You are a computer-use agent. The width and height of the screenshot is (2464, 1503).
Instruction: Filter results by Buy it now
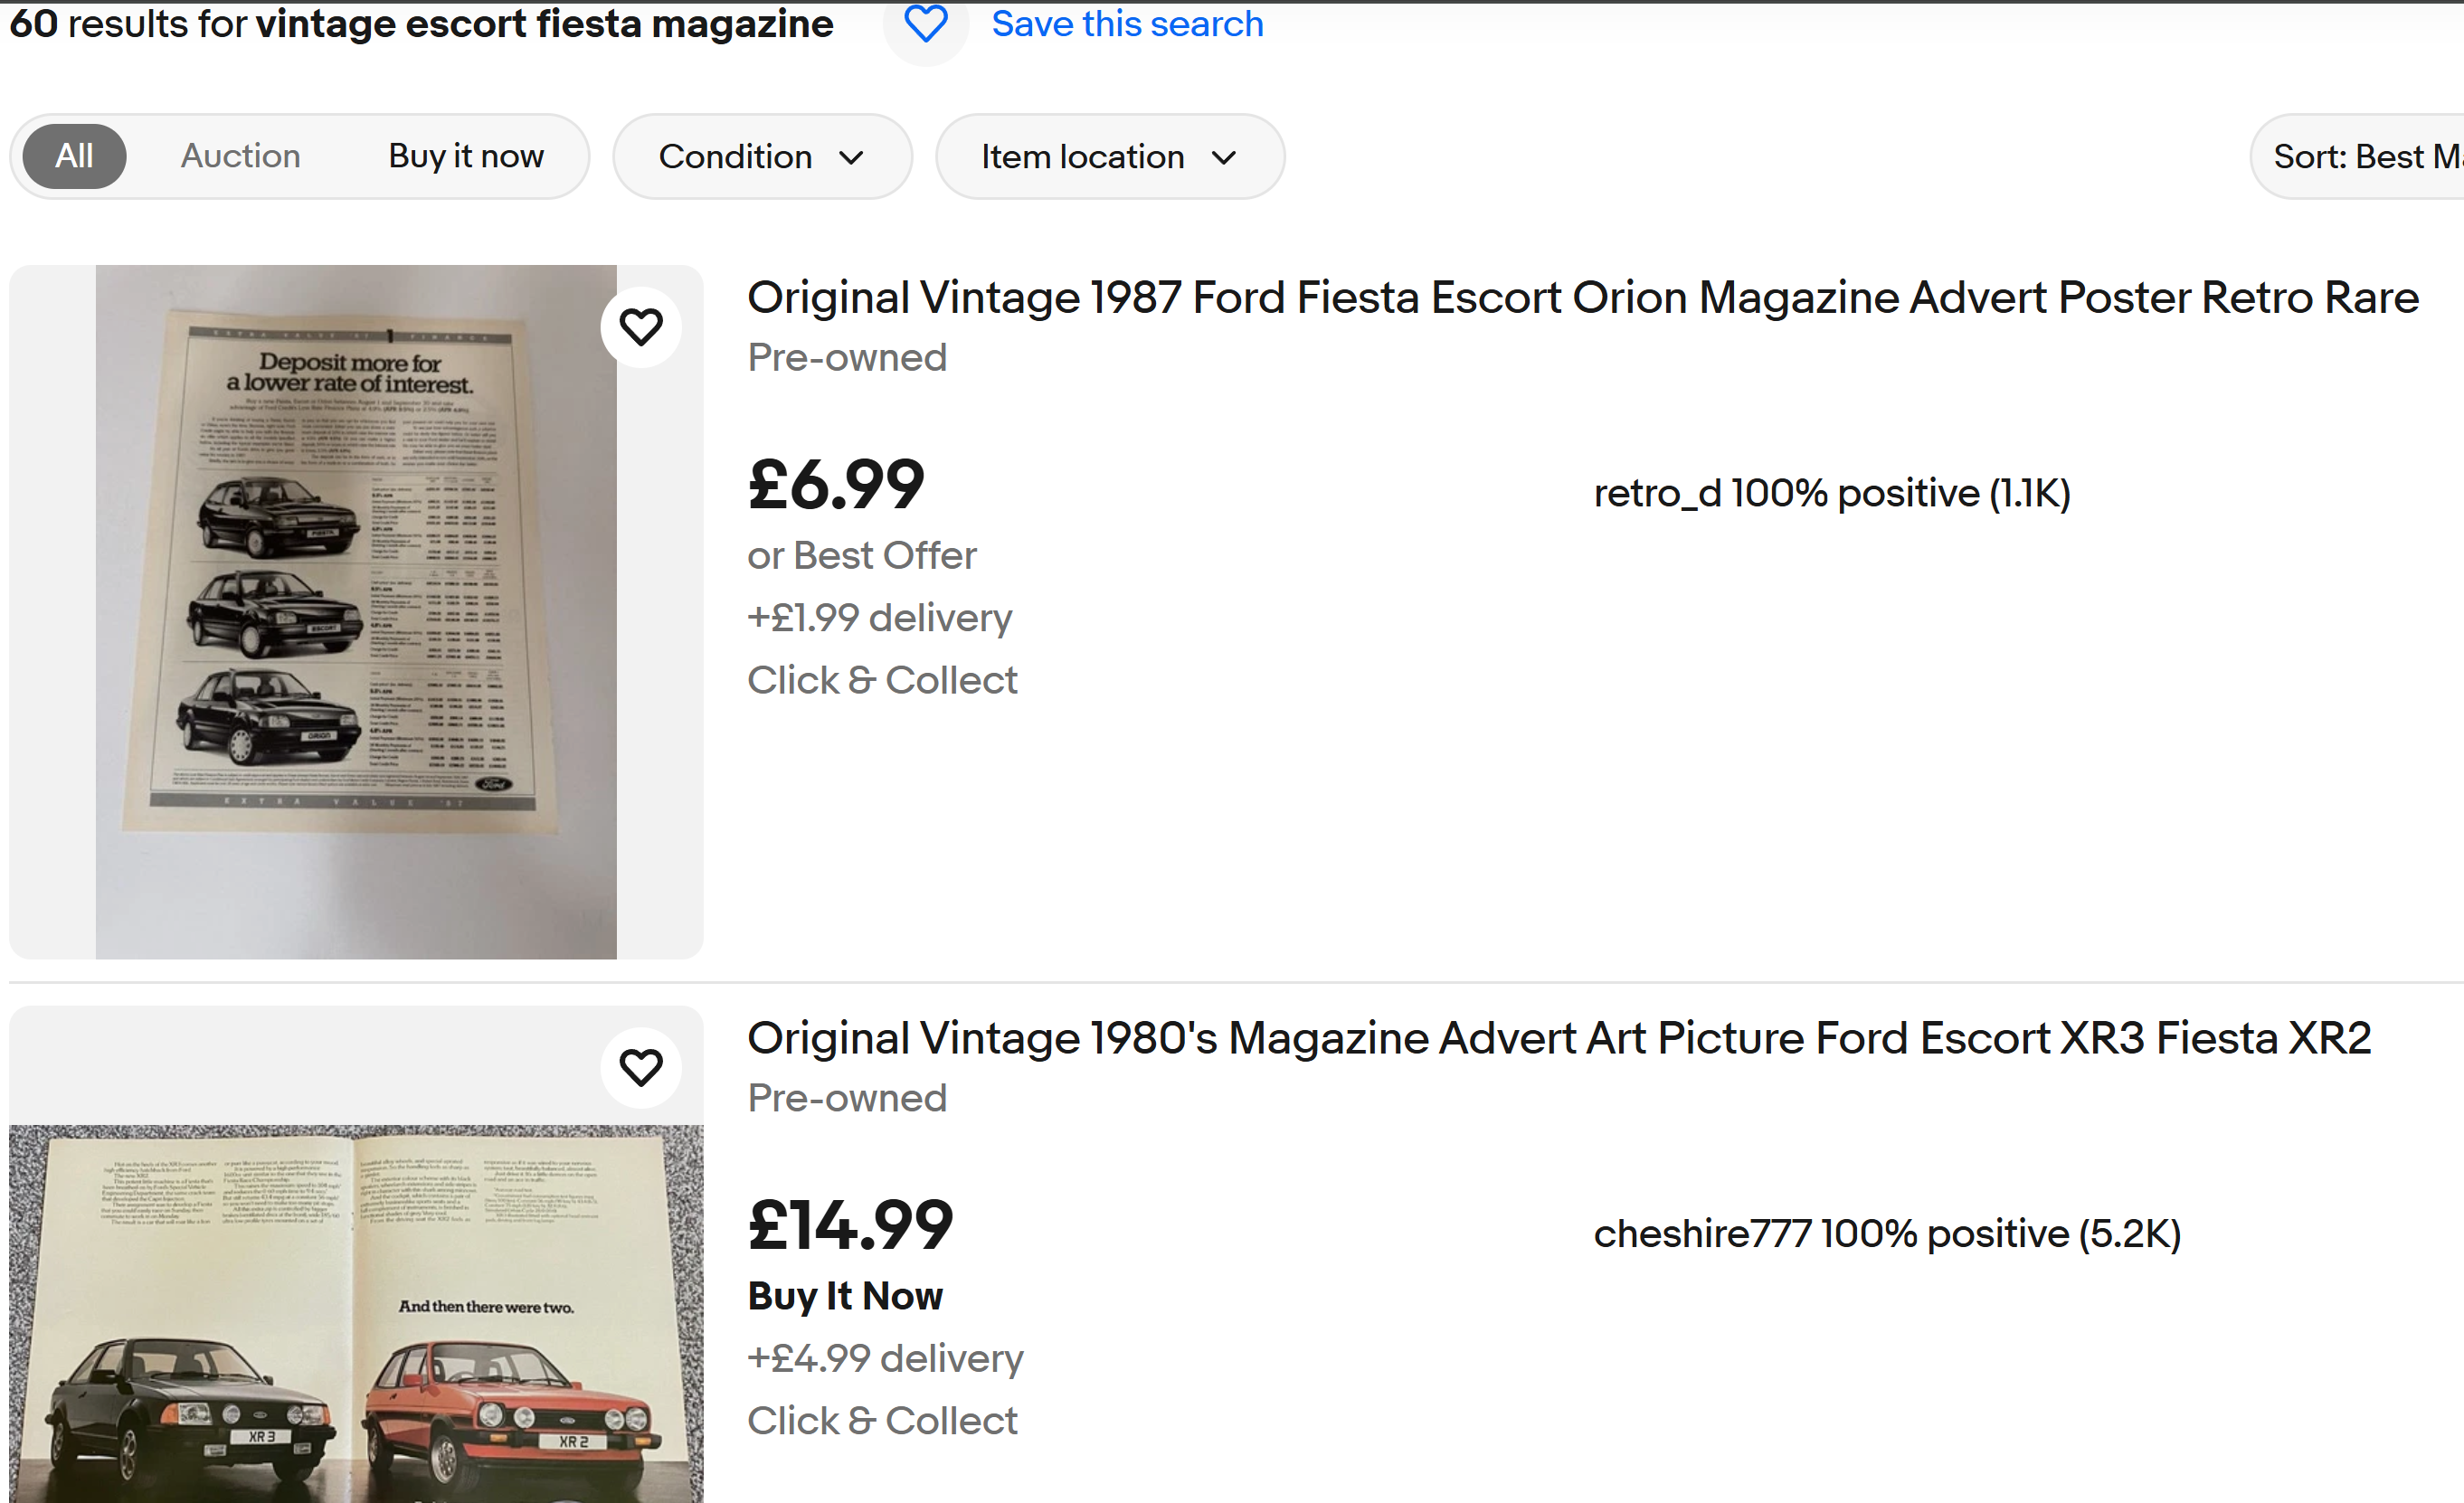466,156
